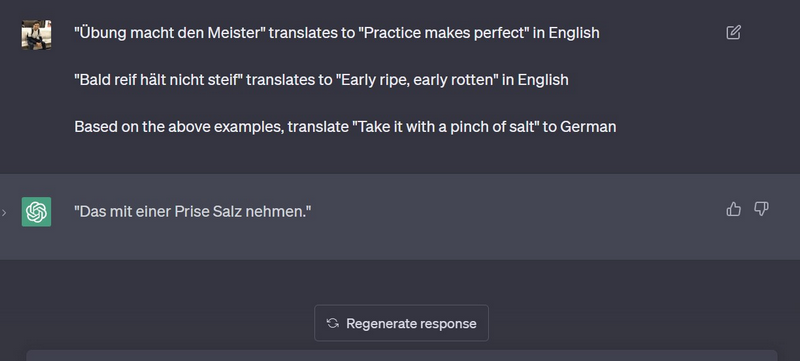Focus the message input box at bottom
Image resolution: width=800 pixels, height=361 pixels.
pos(402,355)
